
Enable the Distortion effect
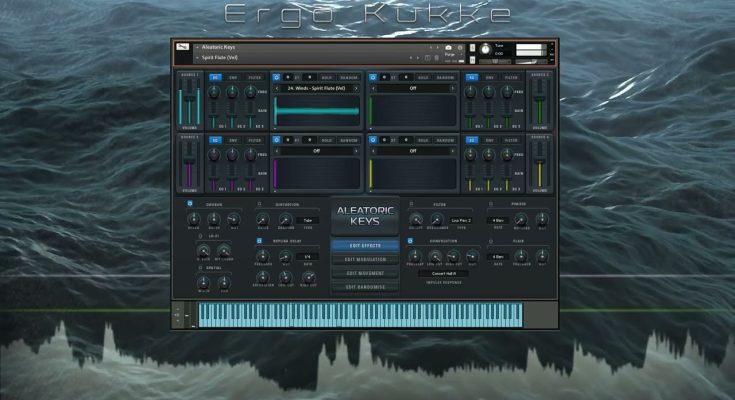point(260,204)
